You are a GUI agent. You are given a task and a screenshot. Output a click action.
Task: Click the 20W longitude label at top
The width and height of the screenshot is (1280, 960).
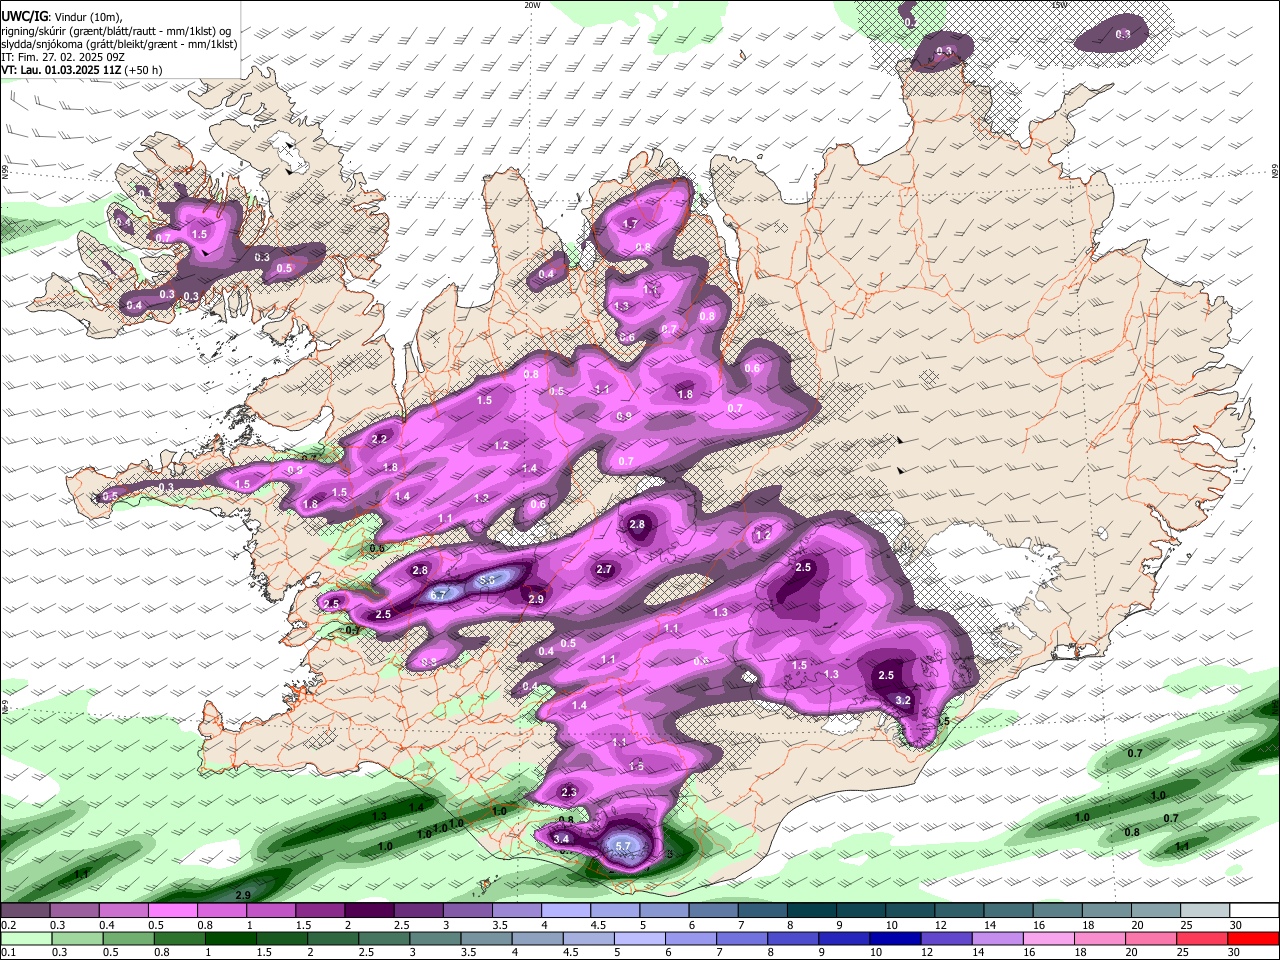532,4
